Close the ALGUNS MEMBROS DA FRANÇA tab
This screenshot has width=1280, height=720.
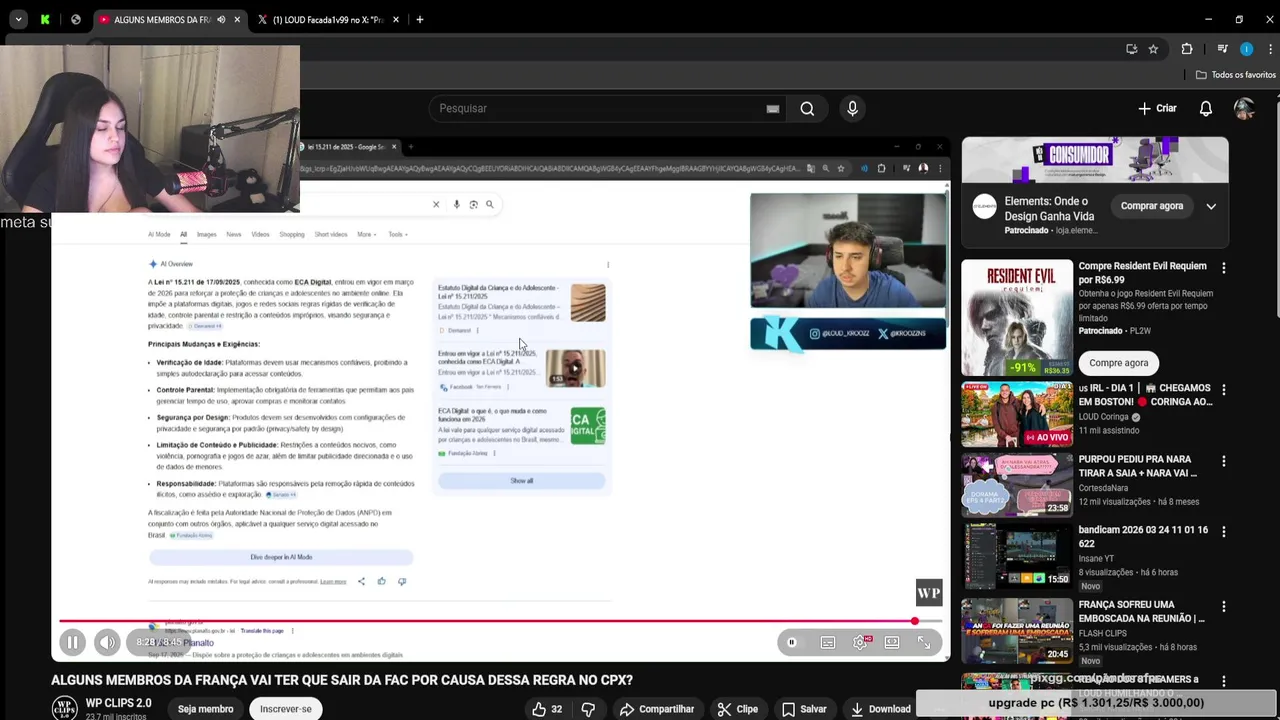(x=237, y=20)
